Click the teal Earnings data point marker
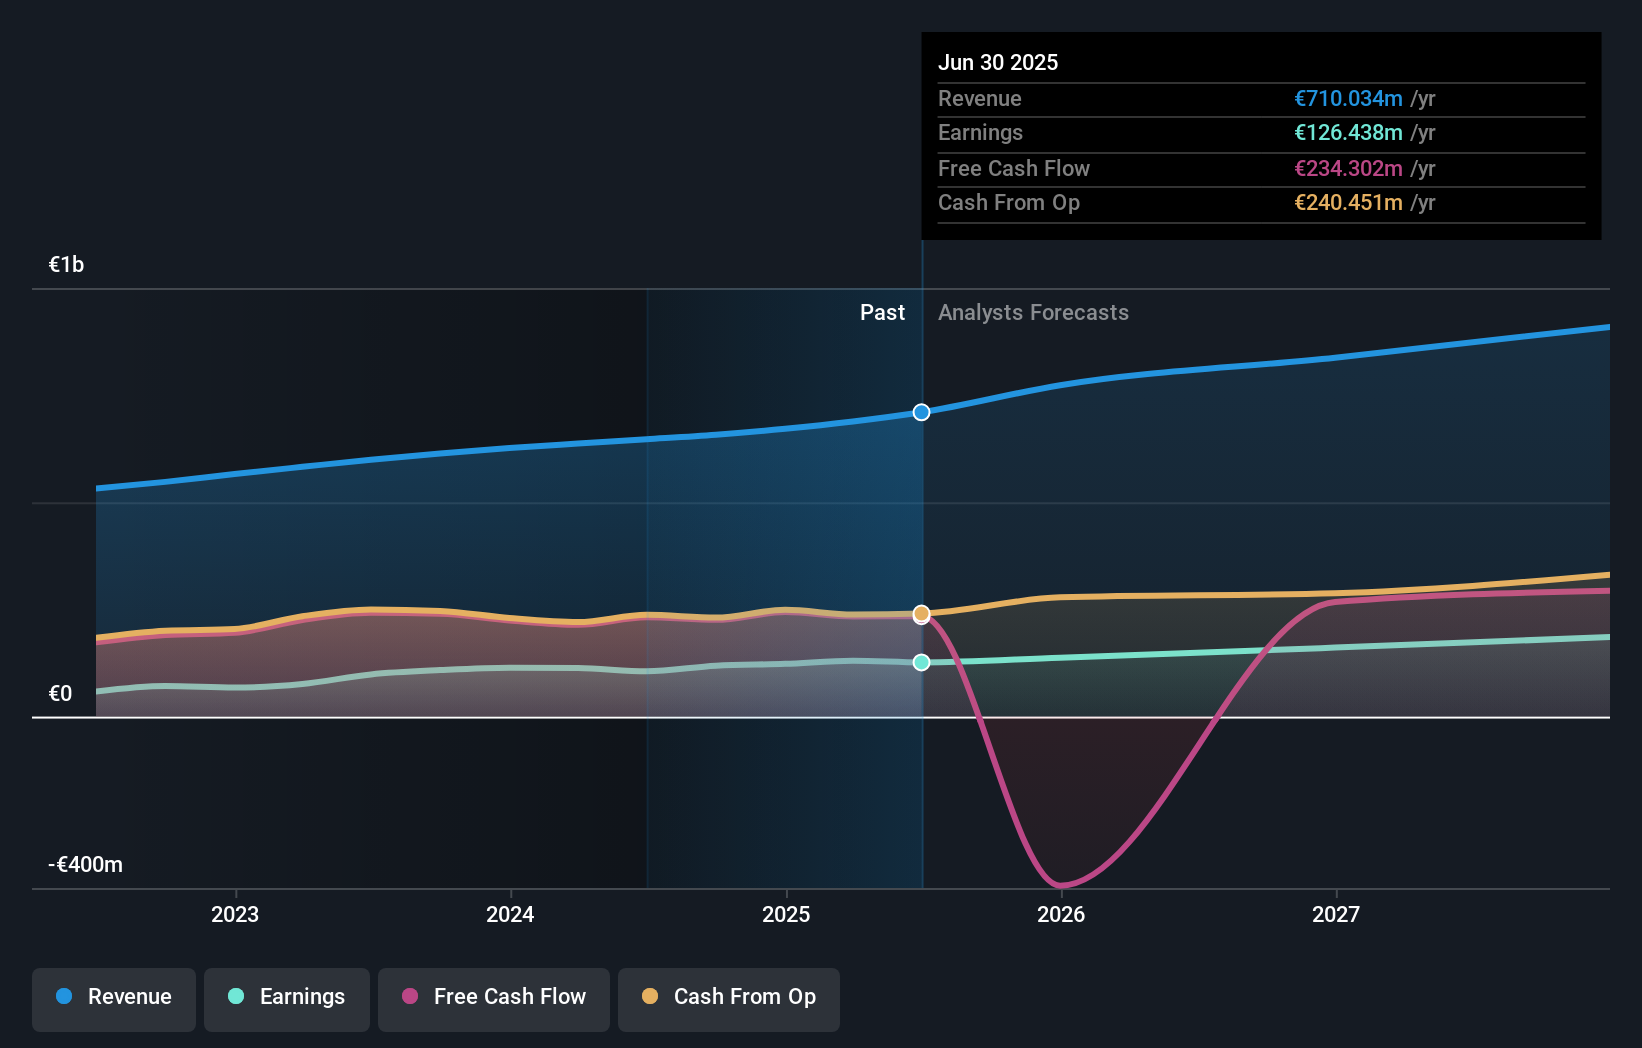The height and width of the screenshot is (1048, 1642). coord(921,662)
